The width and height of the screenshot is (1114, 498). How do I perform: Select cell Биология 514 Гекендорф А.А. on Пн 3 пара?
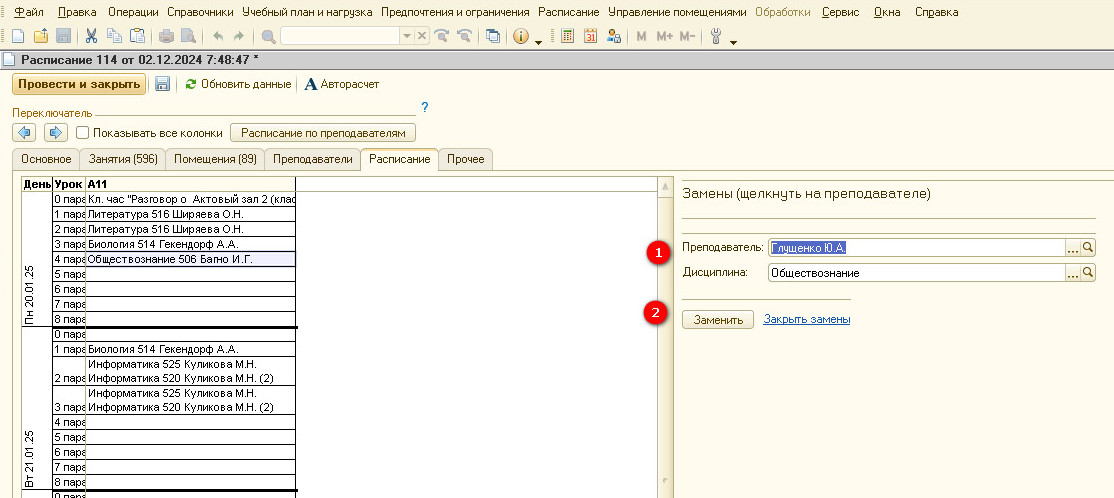[190, 244]
